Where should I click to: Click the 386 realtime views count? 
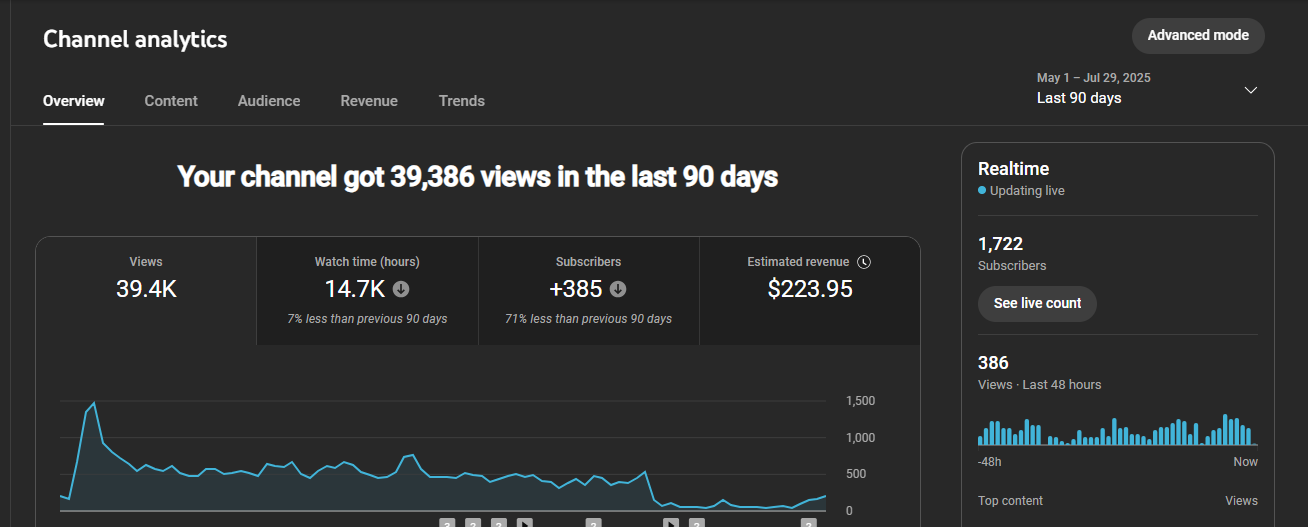(993, 363)
